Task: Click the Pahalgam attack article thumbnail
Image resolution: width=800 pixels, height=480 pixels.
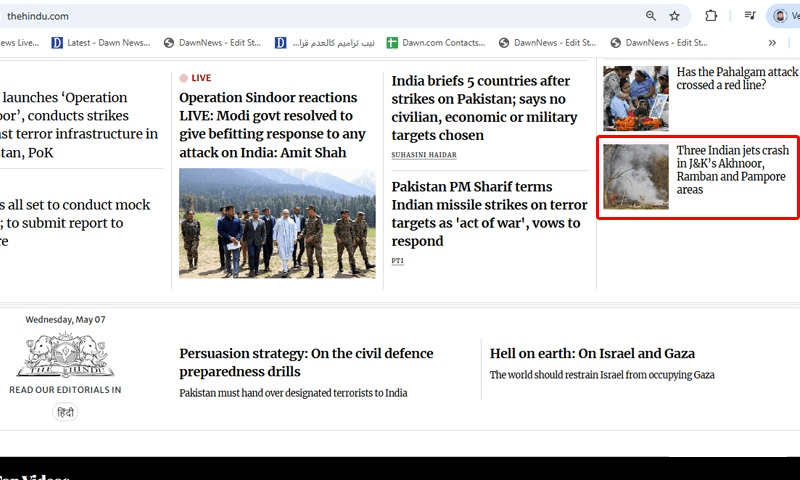Action: (x=636, y=98)
